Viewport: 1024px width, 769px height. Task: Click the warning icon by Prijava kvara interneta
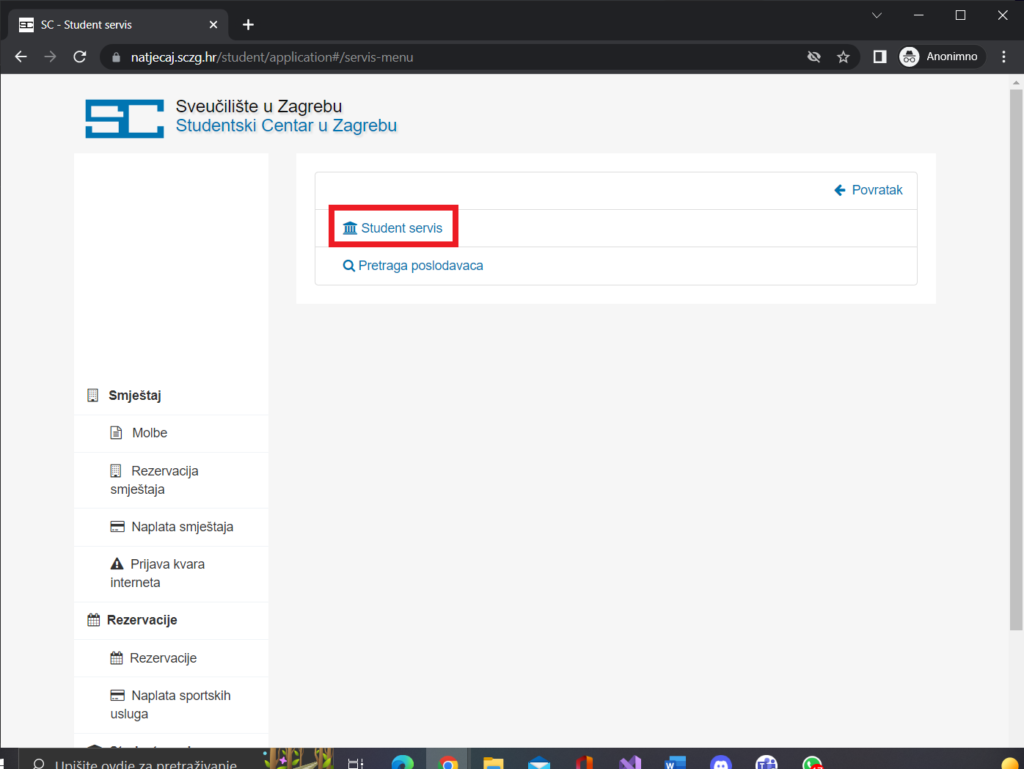pyautogui.click(x=116, y=564)
